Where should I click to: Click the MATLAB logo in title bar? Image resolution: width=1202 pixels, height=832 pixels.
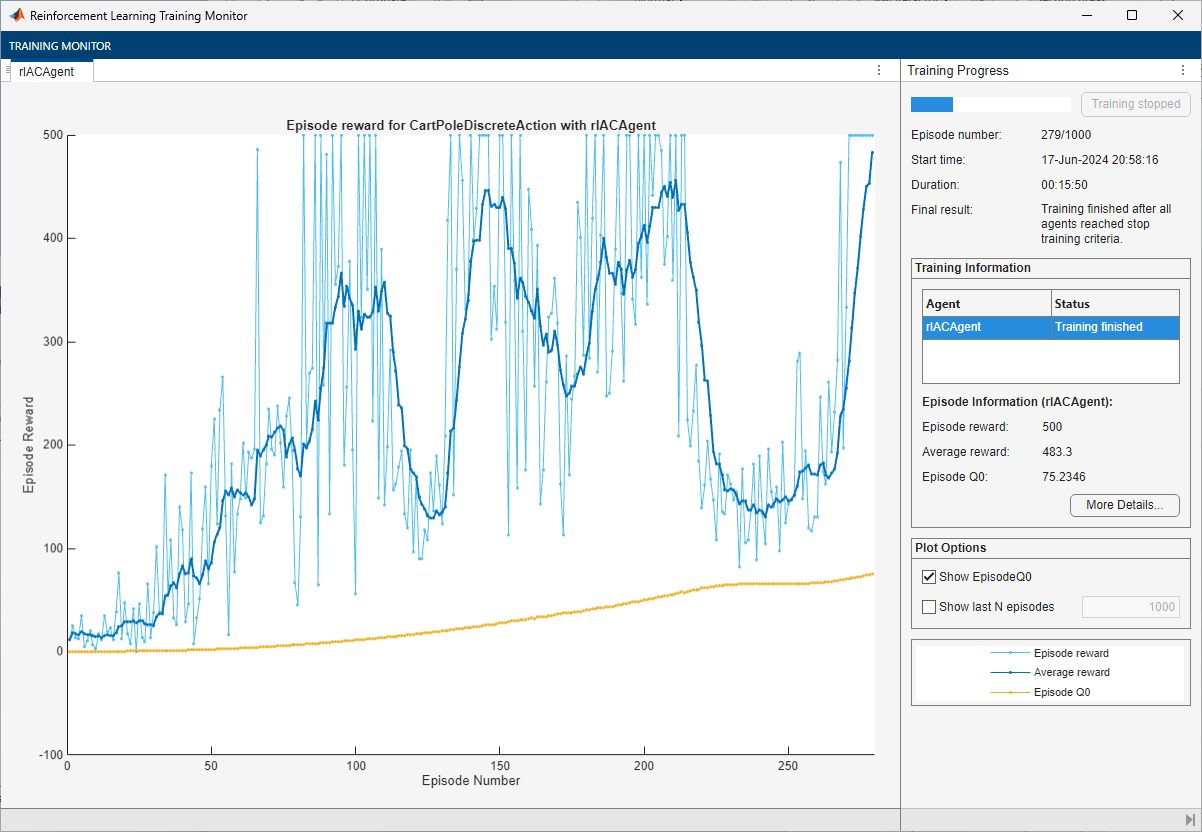[x=17, y=16]
